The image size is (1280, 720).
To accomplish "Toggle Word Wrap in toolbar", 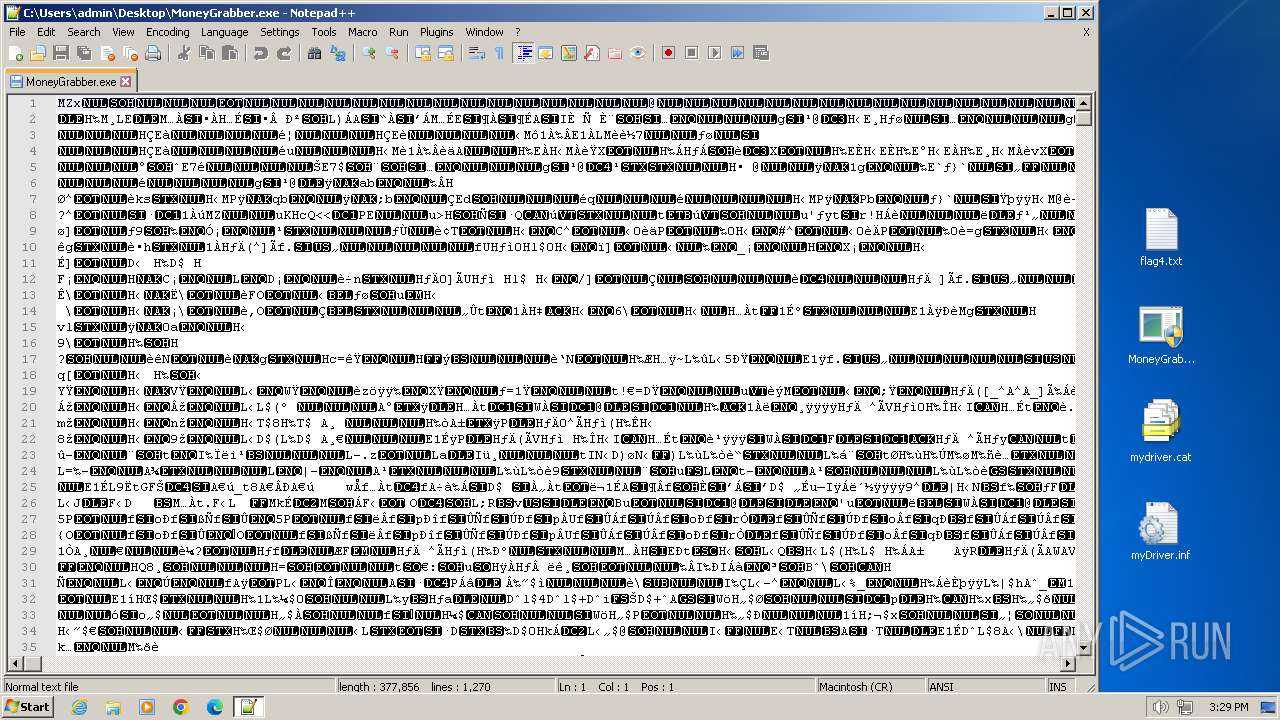I will tap(477, 53).
